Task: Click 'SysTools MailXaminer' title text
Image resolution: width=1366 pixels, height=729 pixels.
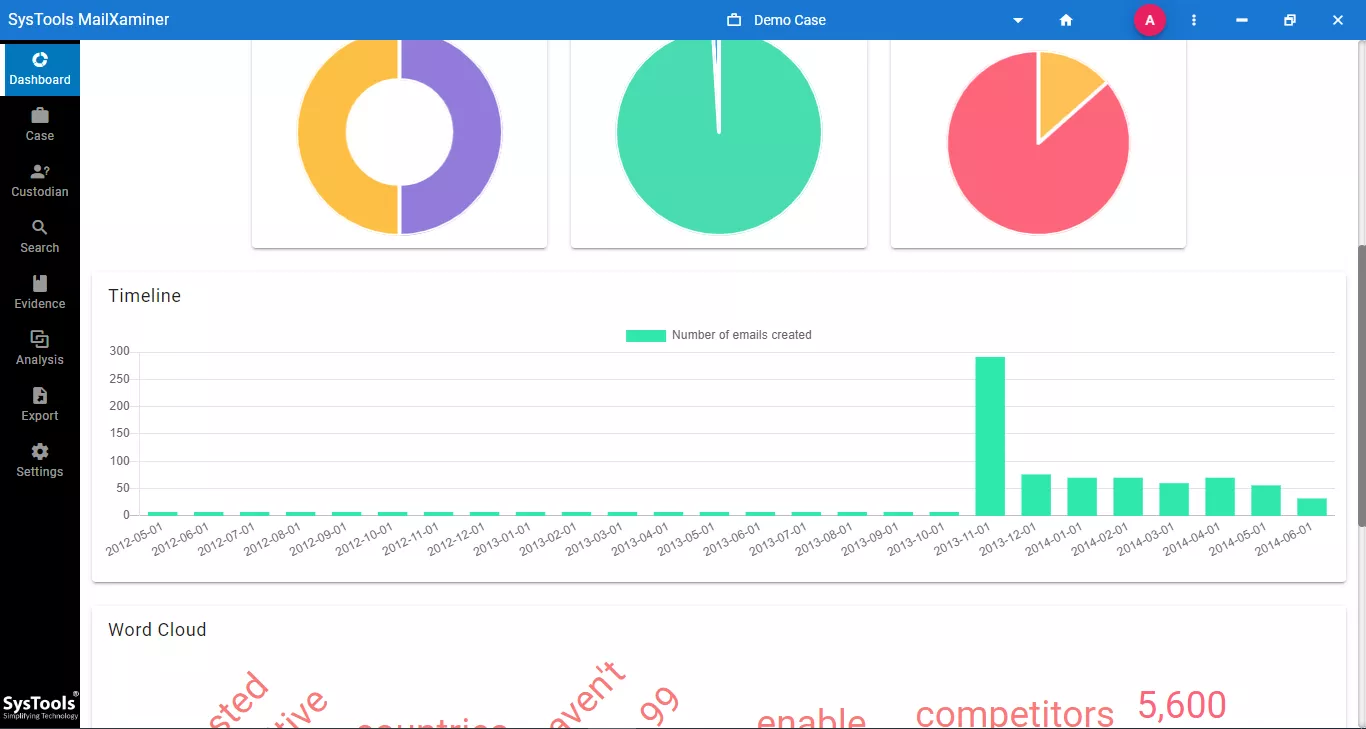Action: pos(89,20)
